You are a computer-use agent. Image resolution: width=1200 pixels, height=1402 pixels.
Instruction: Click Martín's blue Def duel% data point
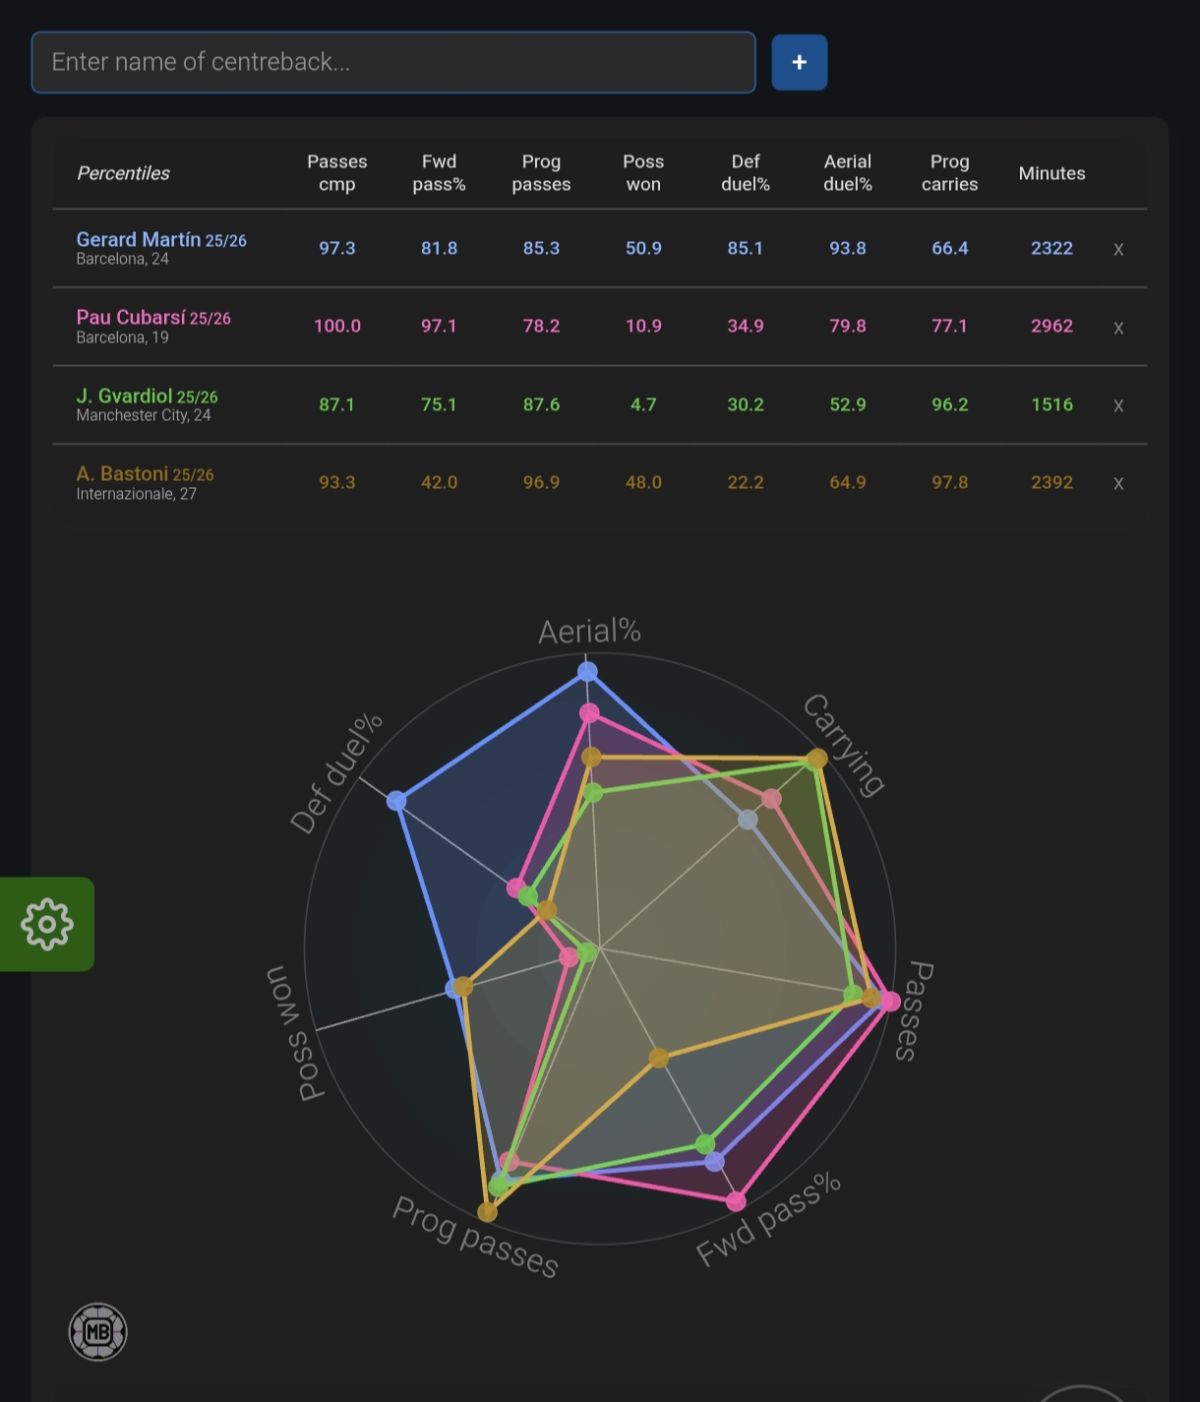pos(397,801)
